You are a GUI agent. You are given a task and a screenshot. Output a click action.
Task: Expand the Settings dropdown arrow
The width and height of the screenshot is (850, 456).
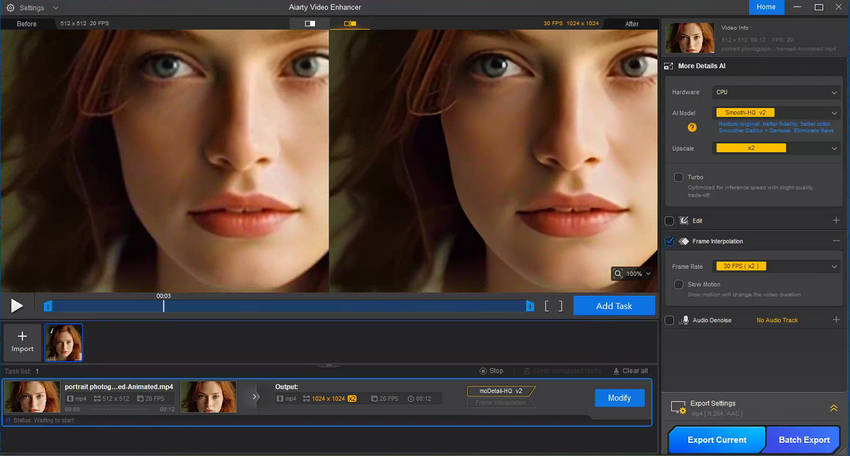[55, 8]
